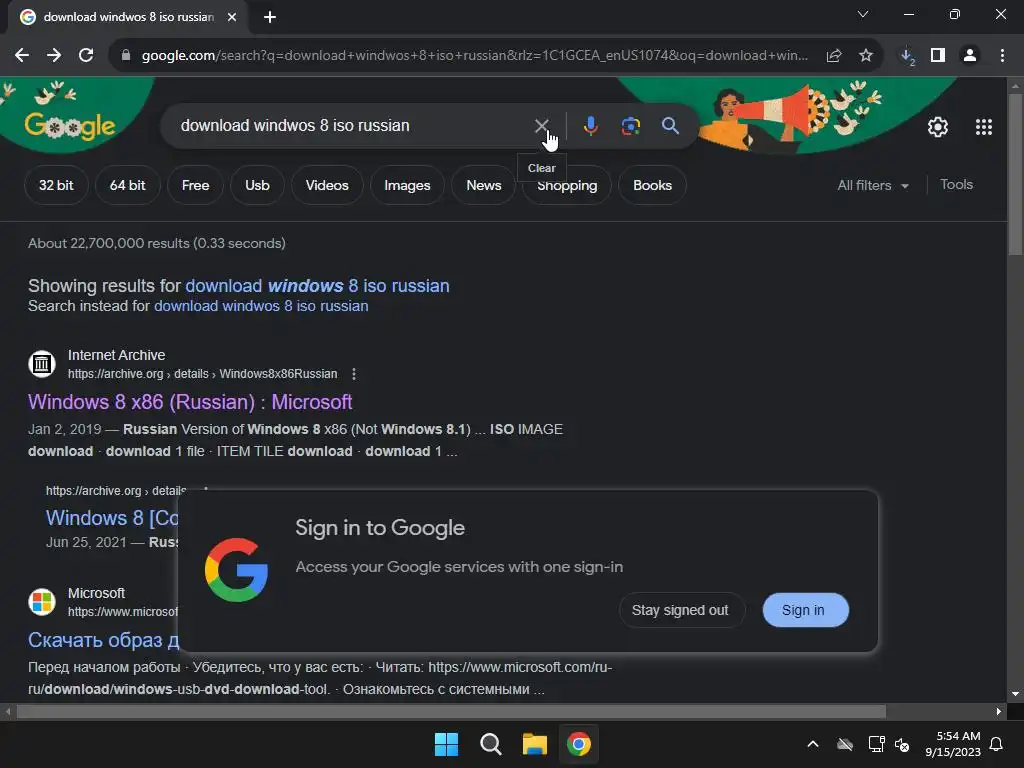Open the 'Windows 8 [Co' archive.org sub-result
Screen dimensions: 1024x768
pyautogui.click(x=112, y=518)
